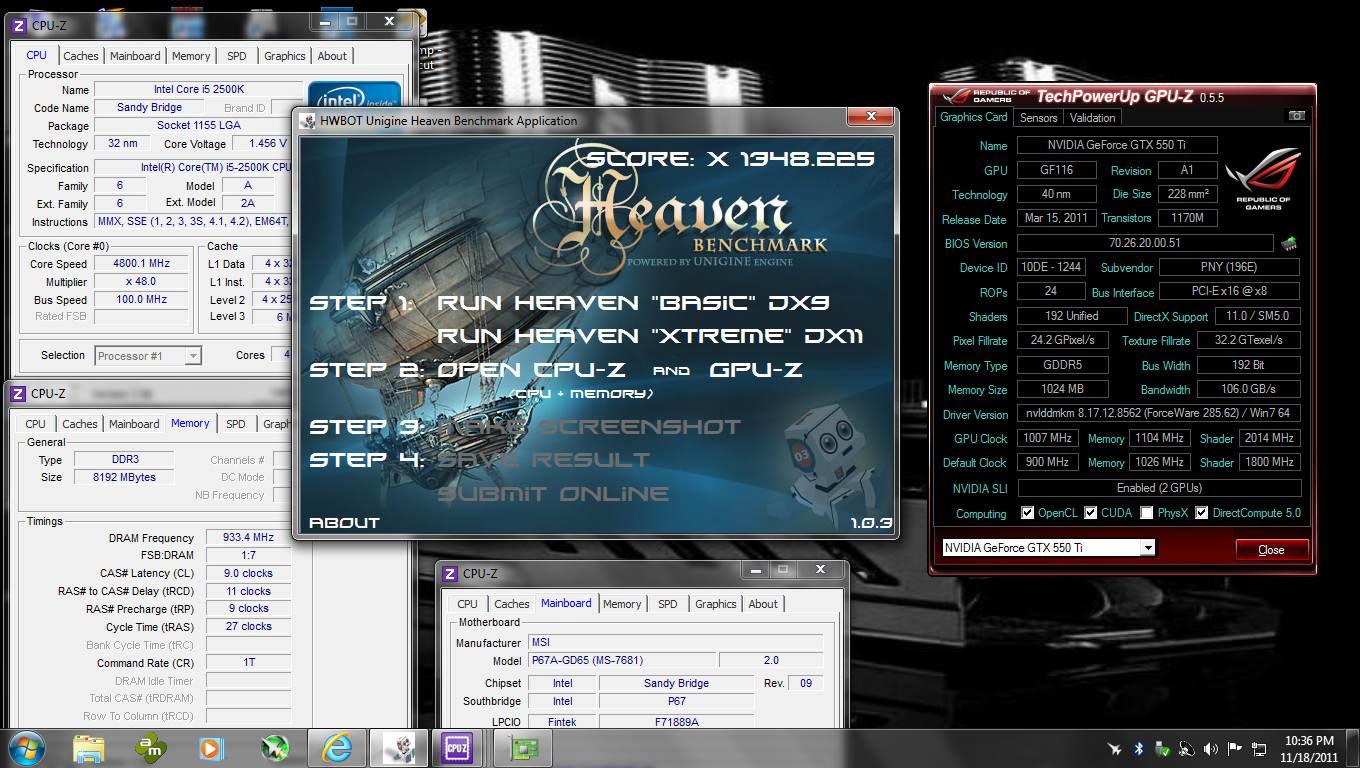Click the BIOS save chip icon in GPU-Z
The image size is (1360, 768).
[x=1289, y=243]
